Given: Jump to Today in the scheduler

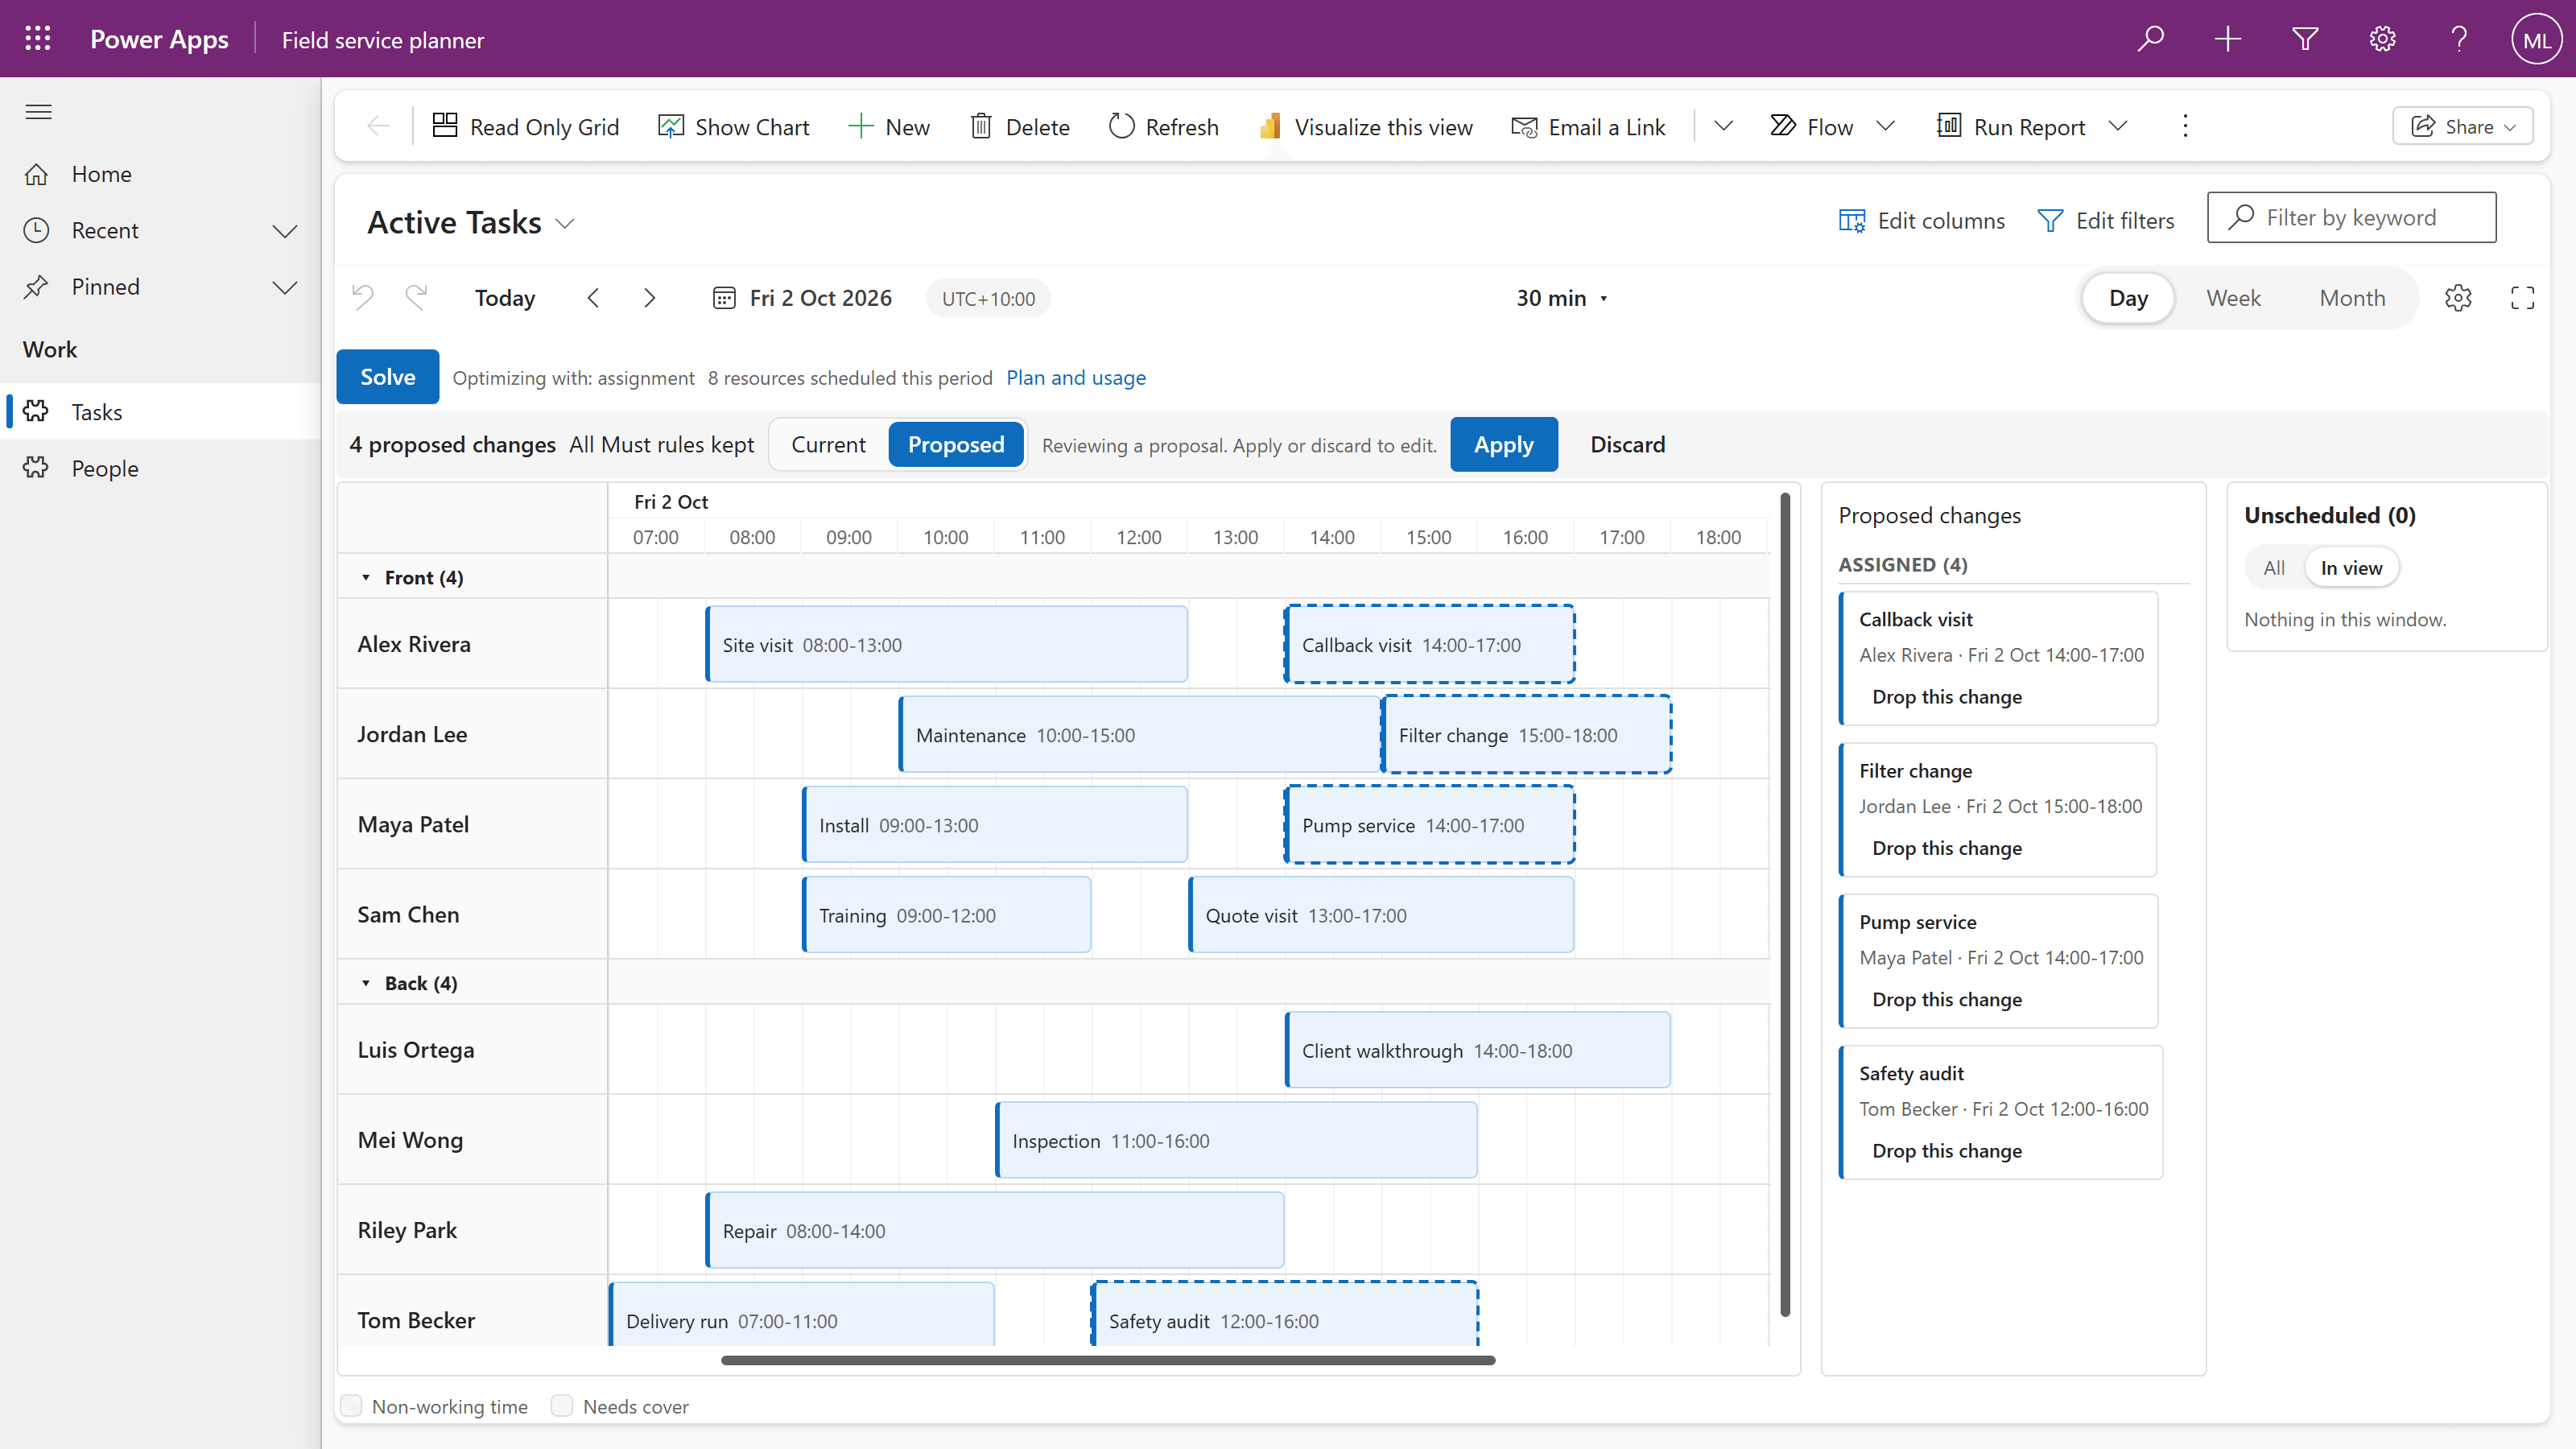Looking at the screenshot, I should click(x=505, y=298).
